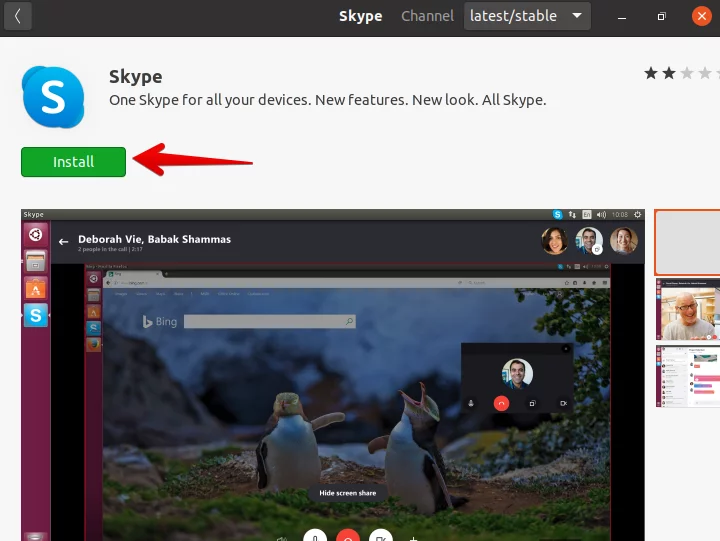This screenshot has width=720, height=541.
Task: Click the 'Channel' label in the header
Action: (x=427, y=16)
